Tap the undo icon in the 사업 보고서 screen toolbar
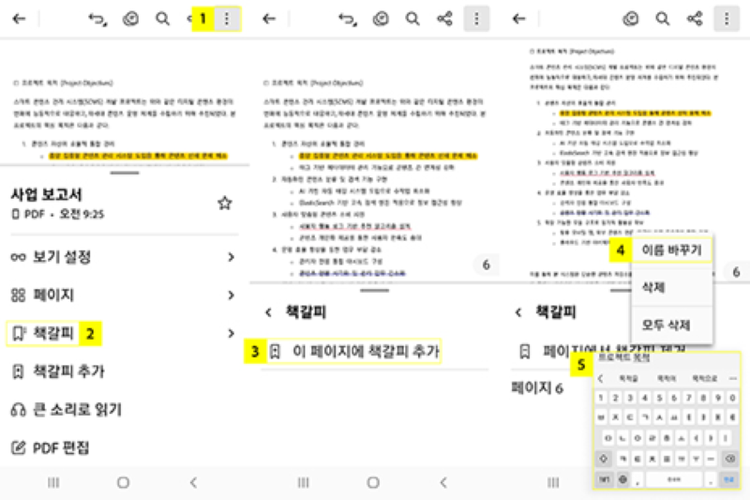This screenshot has width=750, height=500. click(98, 19)
